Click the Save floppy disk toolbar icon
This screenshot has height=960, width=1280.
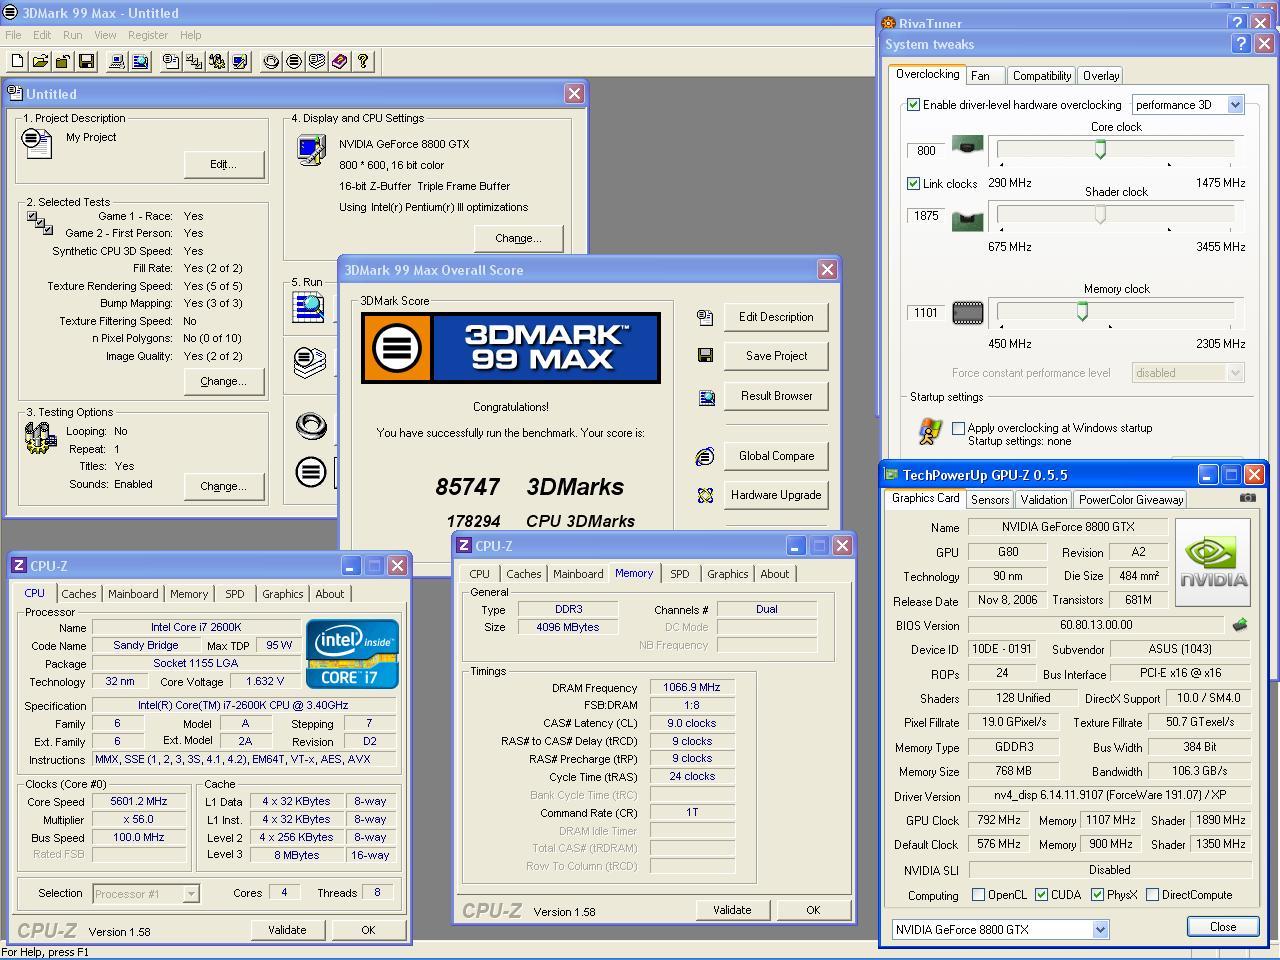click(86, 61)
